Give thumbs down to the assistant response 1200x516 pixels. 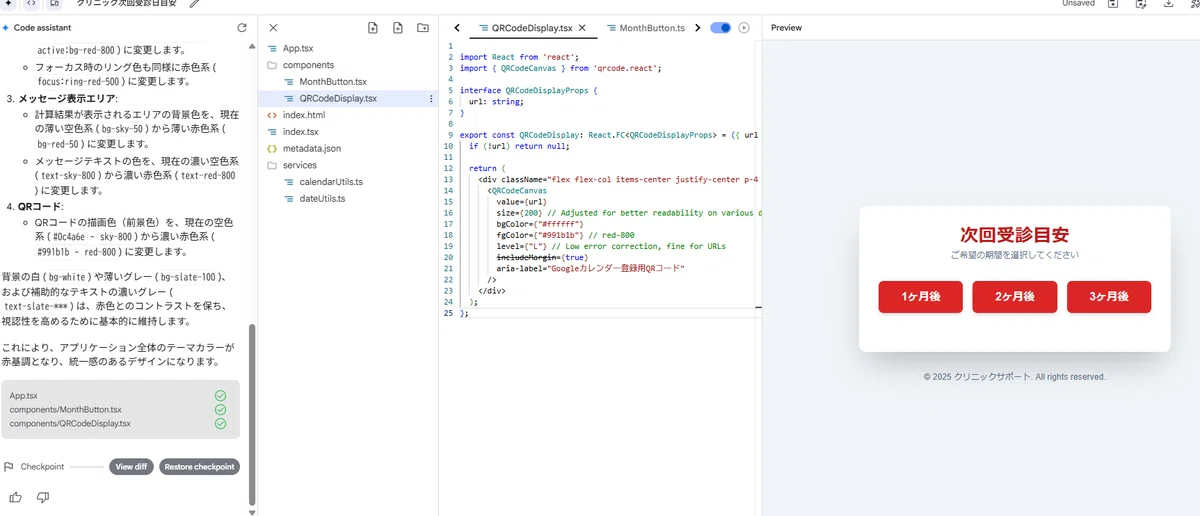click(x=43, y=497)
